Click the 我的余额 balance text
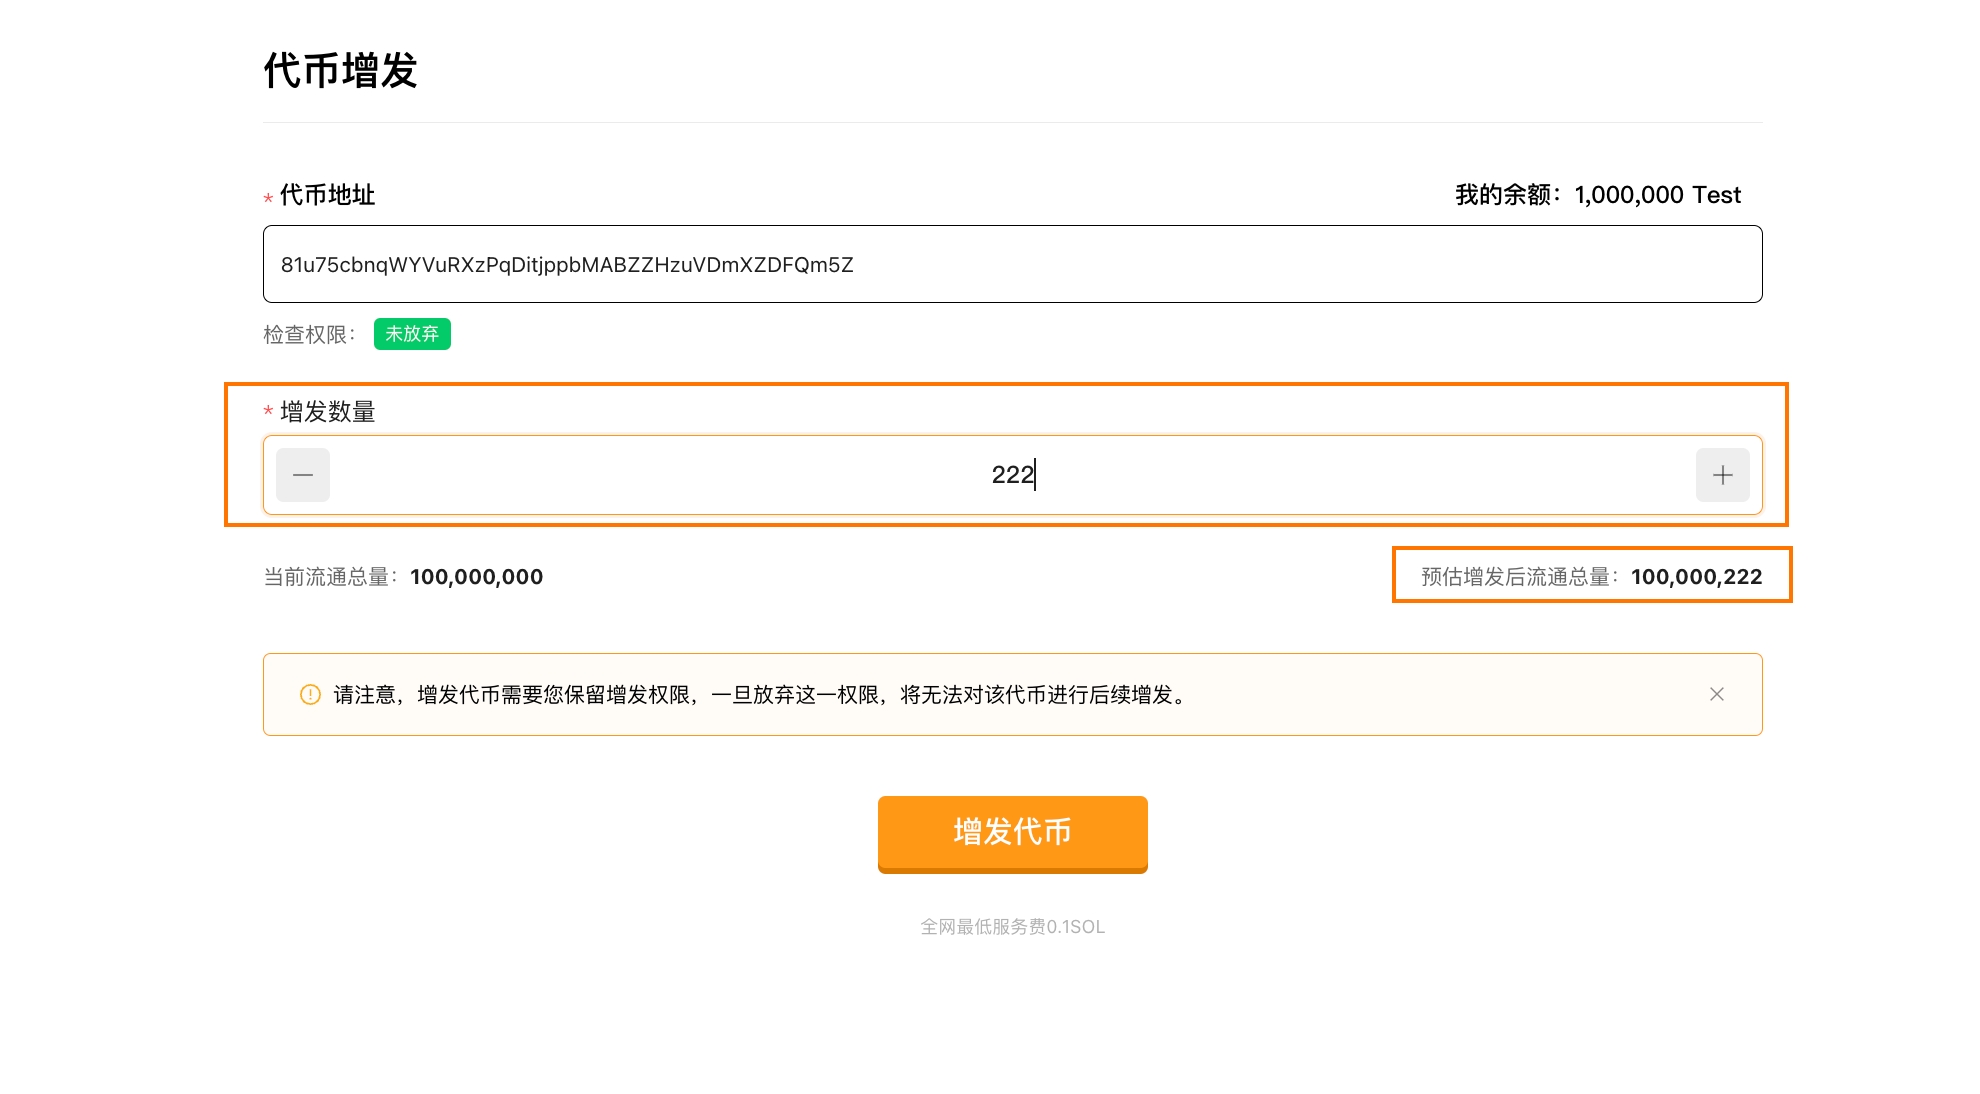Image resolution: width=1980 pixels, height=1094 pixels. pos(1597,195)
